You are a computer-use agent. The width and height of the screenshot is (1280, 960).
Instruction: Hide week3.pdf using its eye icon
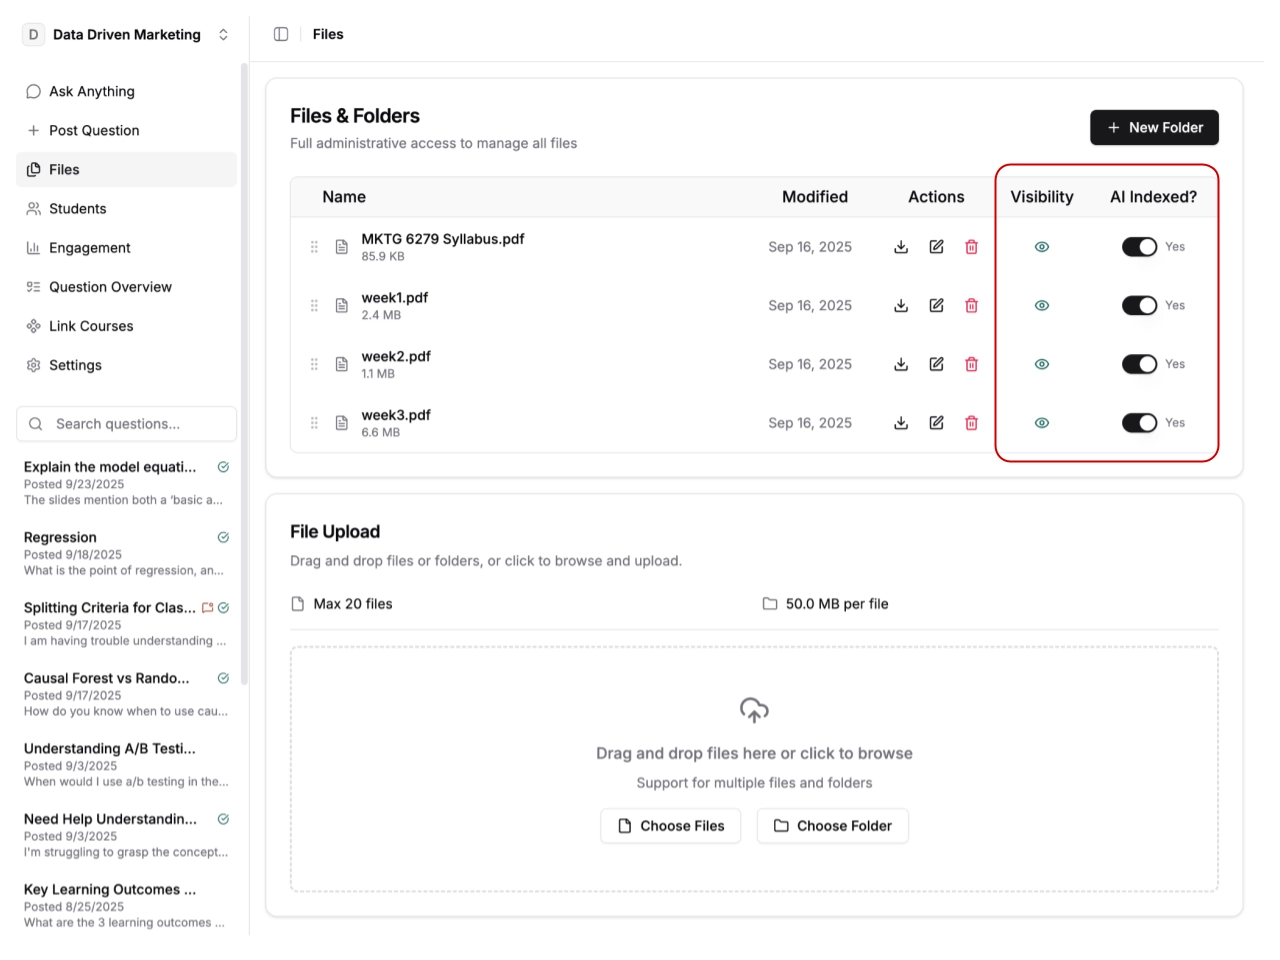point(1042,423)
